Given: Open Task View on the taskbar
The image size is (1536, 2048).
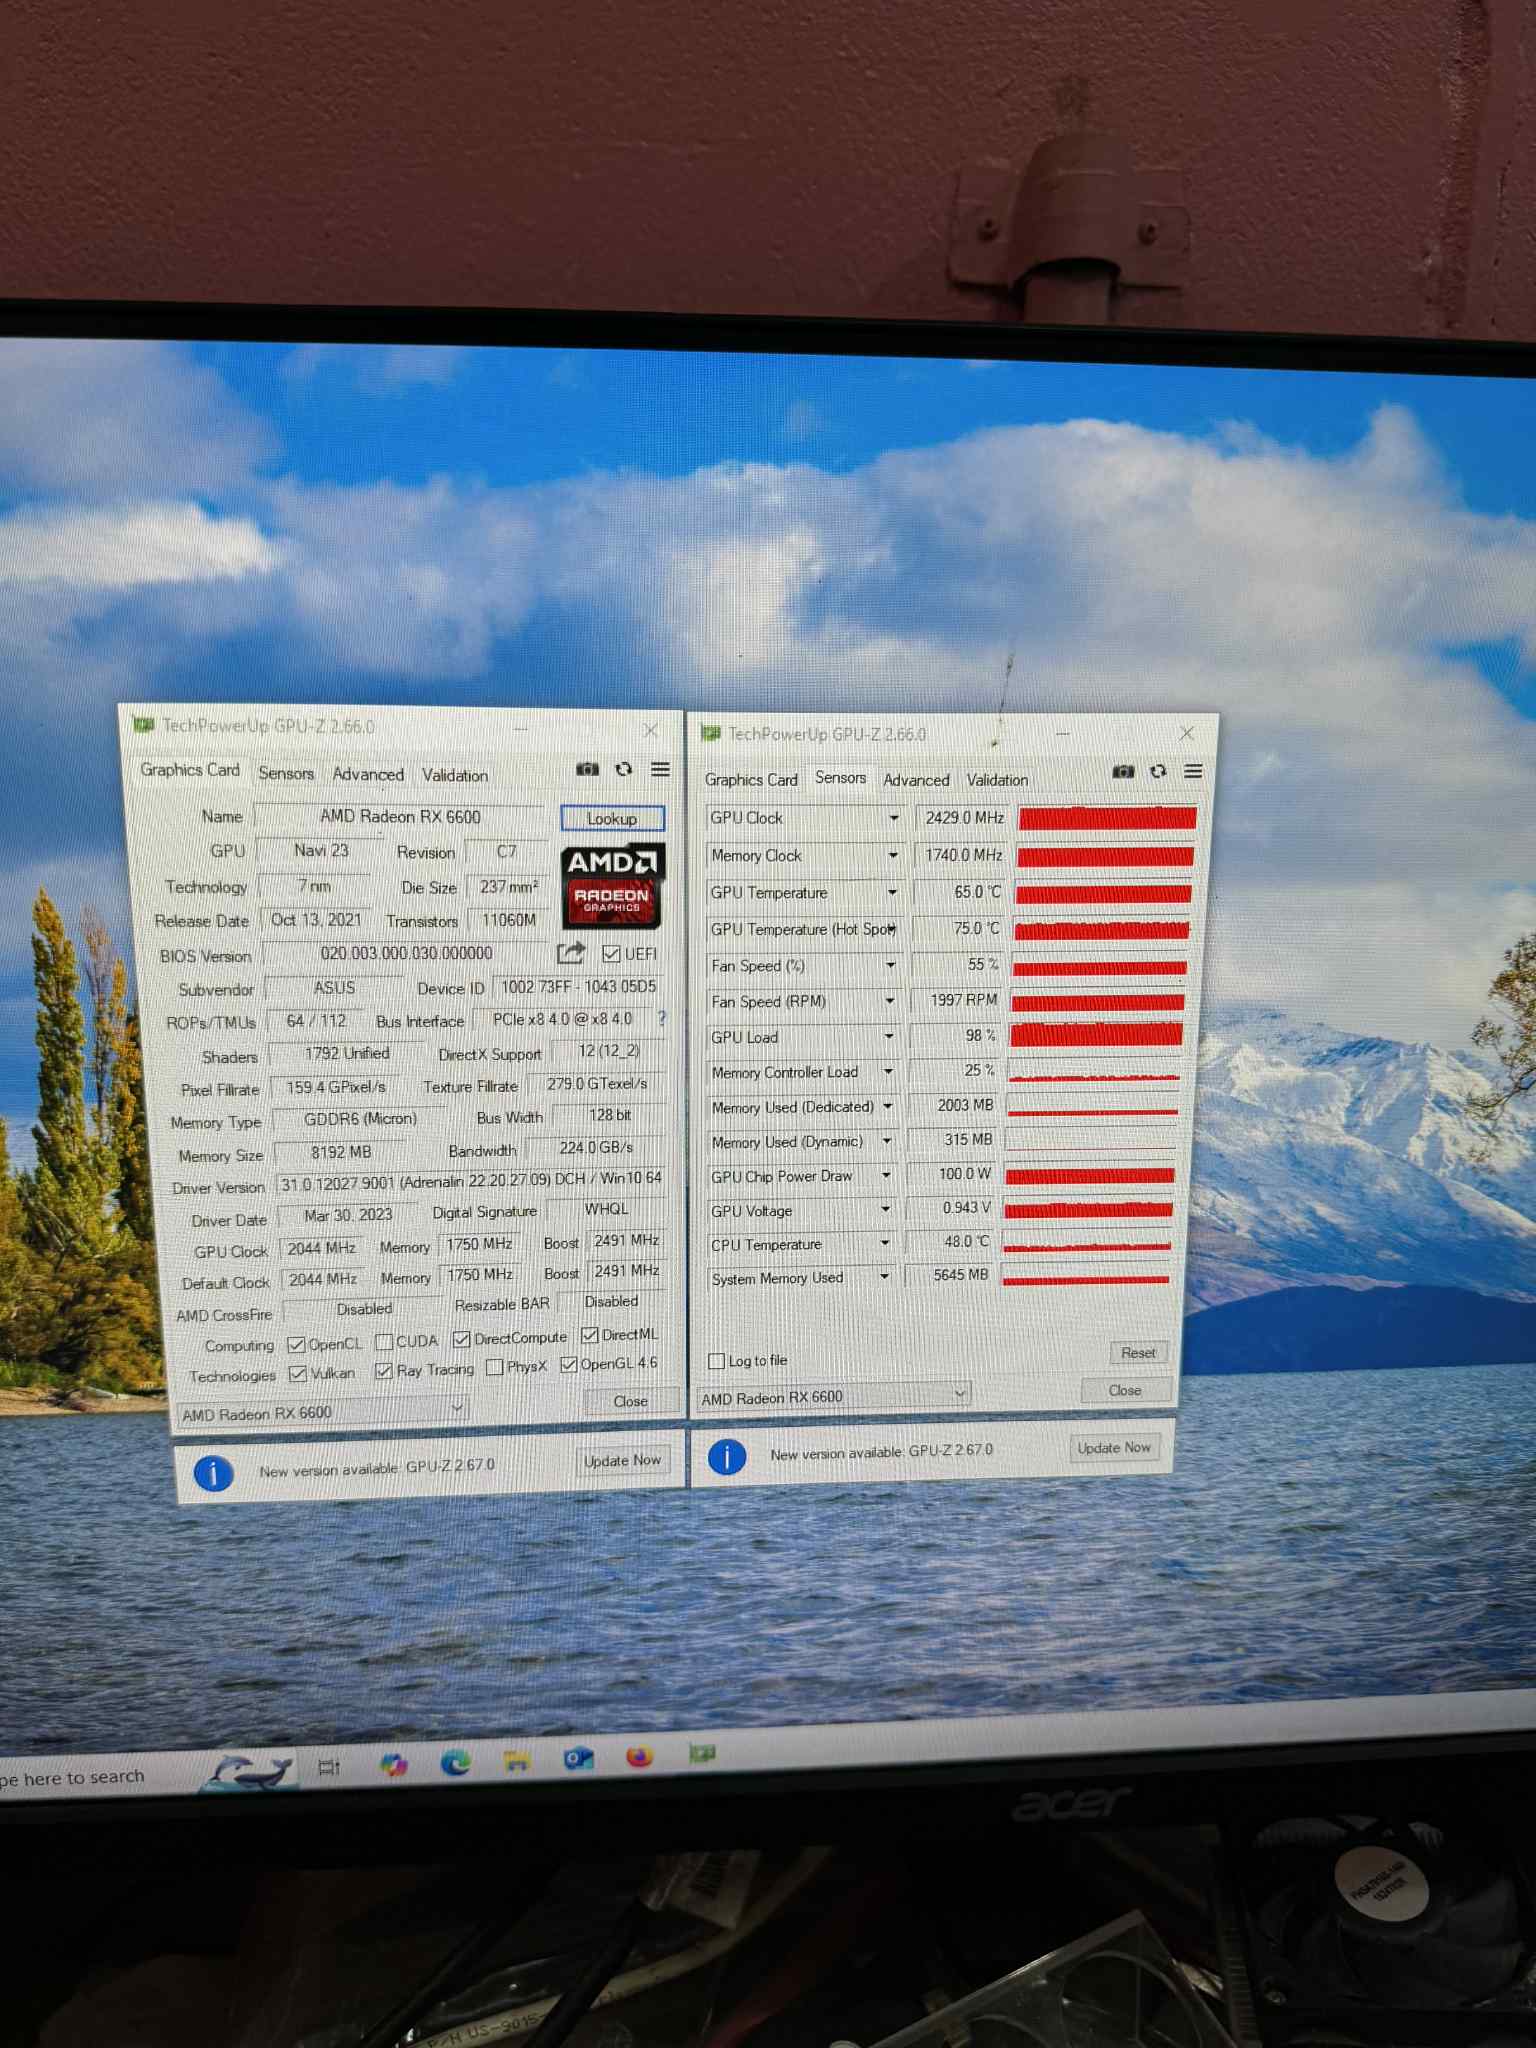Looking at the screenshot, I should (329, 1767).
